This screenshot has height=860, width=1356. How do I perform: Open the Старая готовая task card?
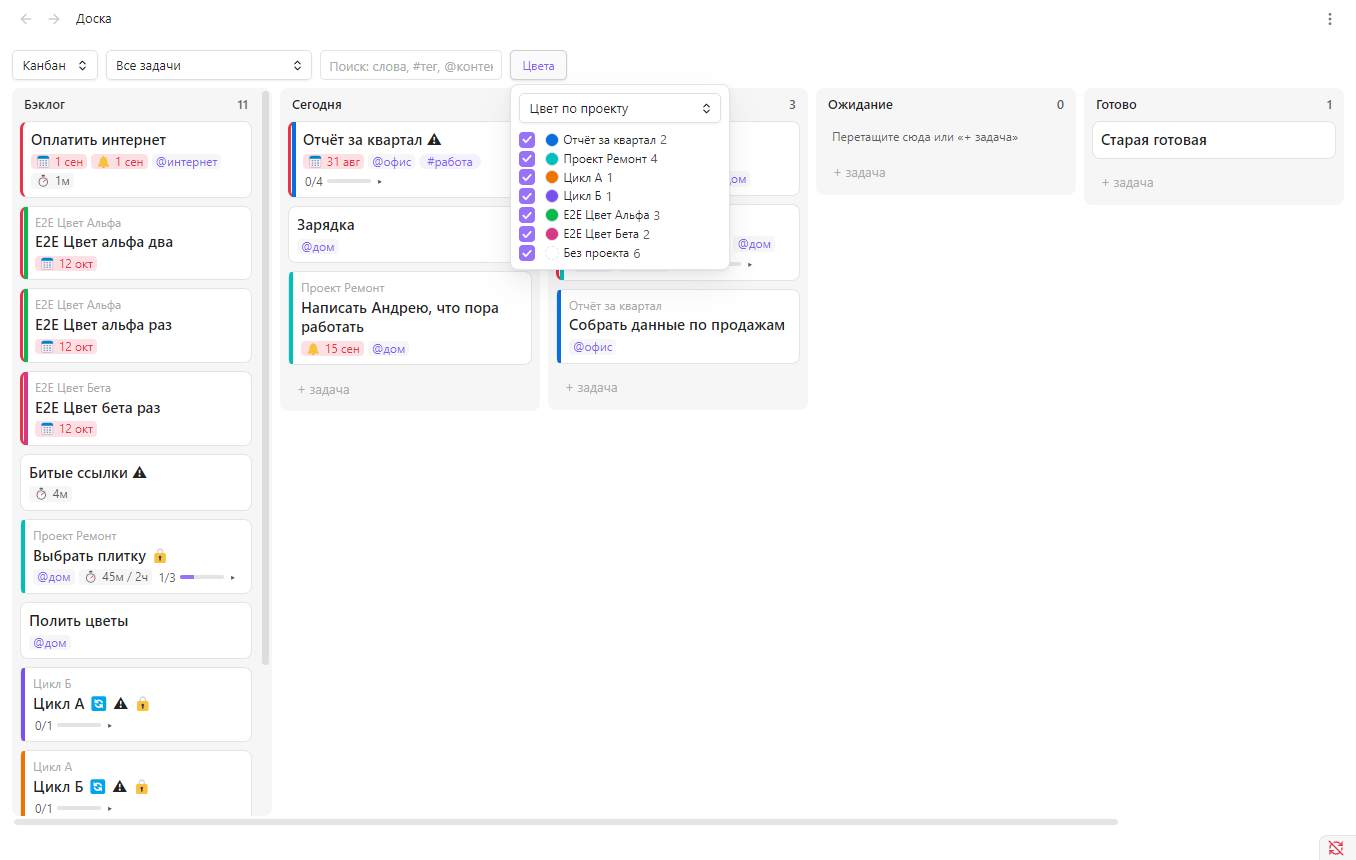1214,140
